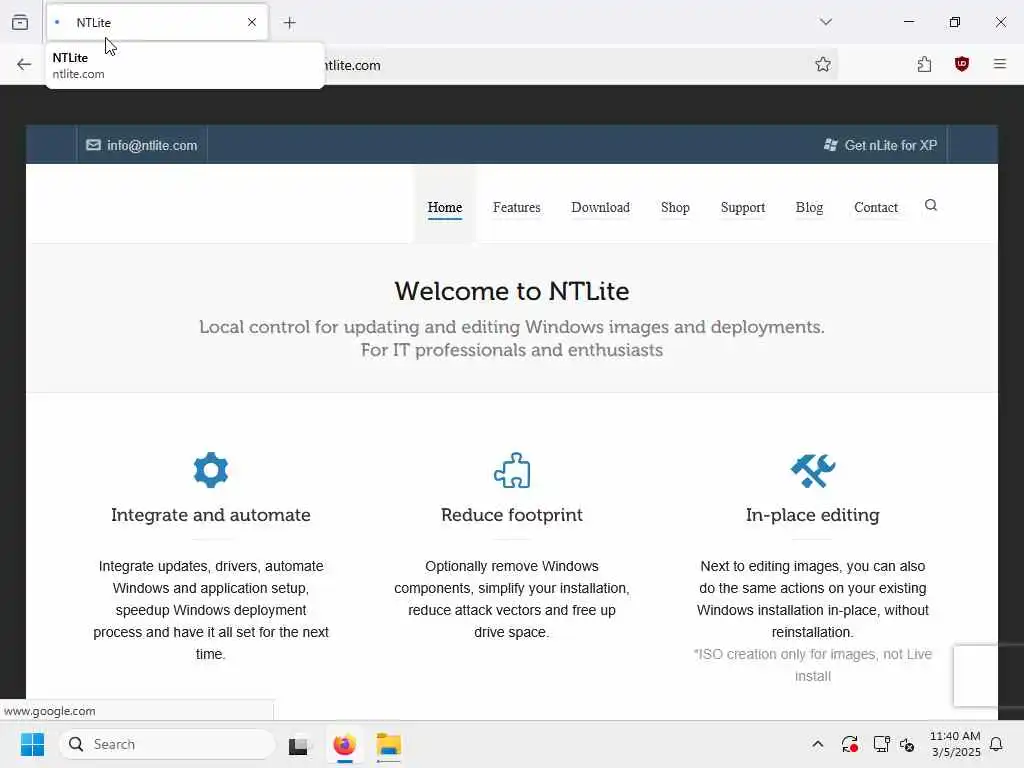
Task: Open the network tray icon
Action: (881, 744)
